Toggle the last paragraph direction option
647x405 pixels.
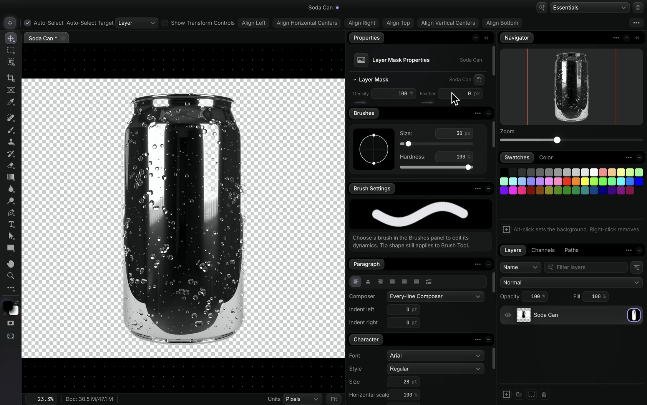(429, 282)
